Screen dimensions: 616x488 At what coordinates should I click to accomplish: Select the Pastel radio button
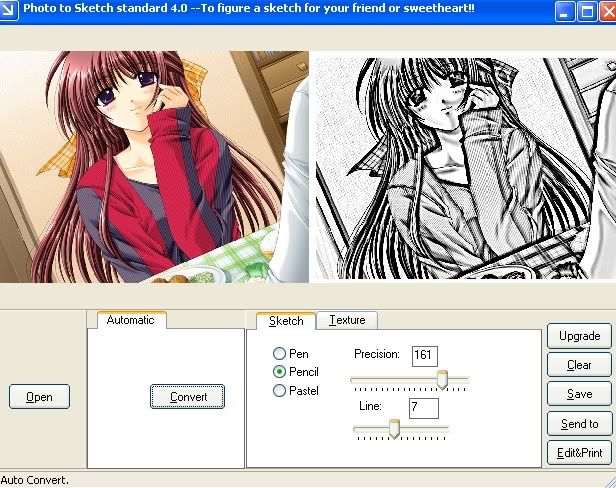coord(279,391)
